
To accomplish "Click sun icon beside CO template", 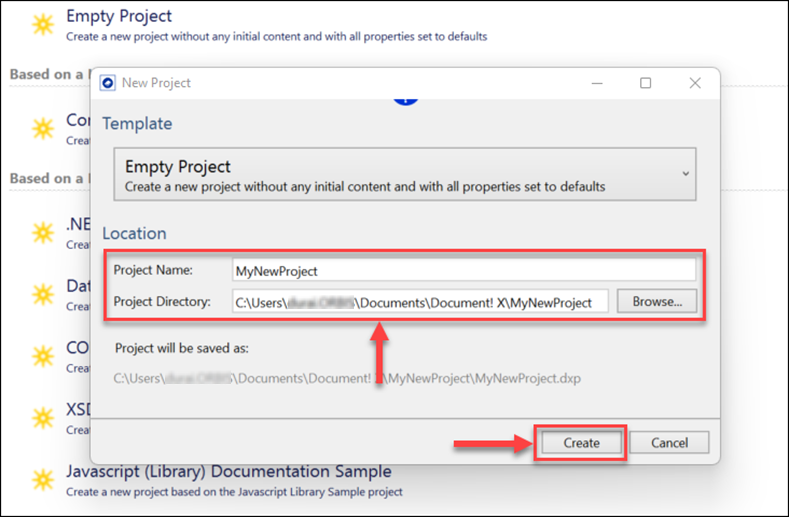I will 42,356.
